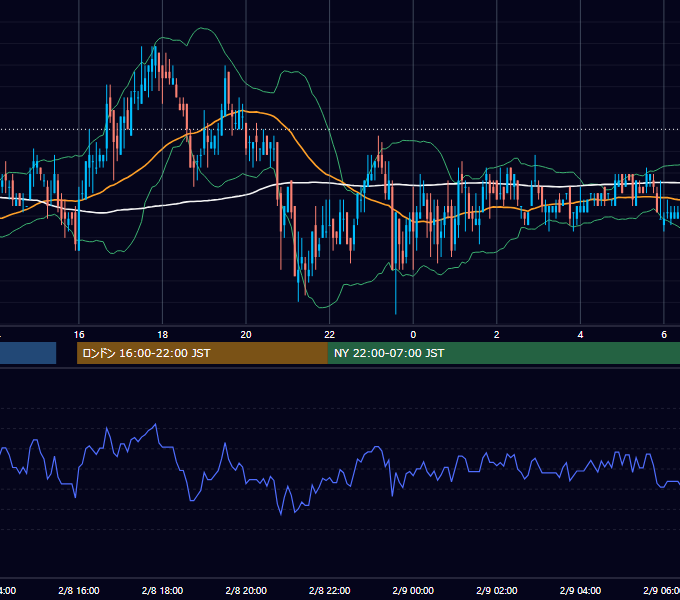
Task: Click the 20 hour label on upper axis
Action: coord(246,335)
